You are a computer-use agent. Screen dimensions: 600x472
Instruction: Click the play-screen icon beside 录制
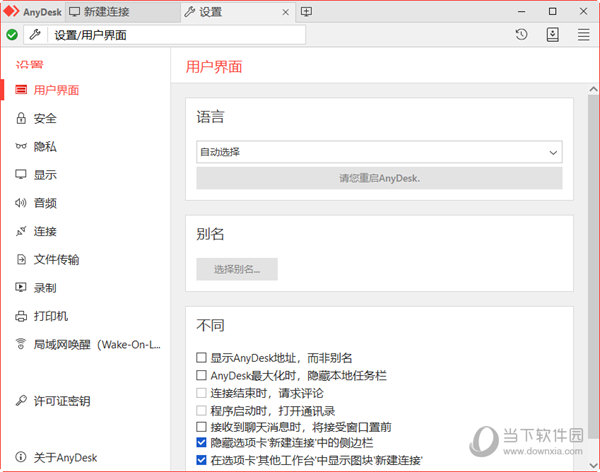[21, 287]
